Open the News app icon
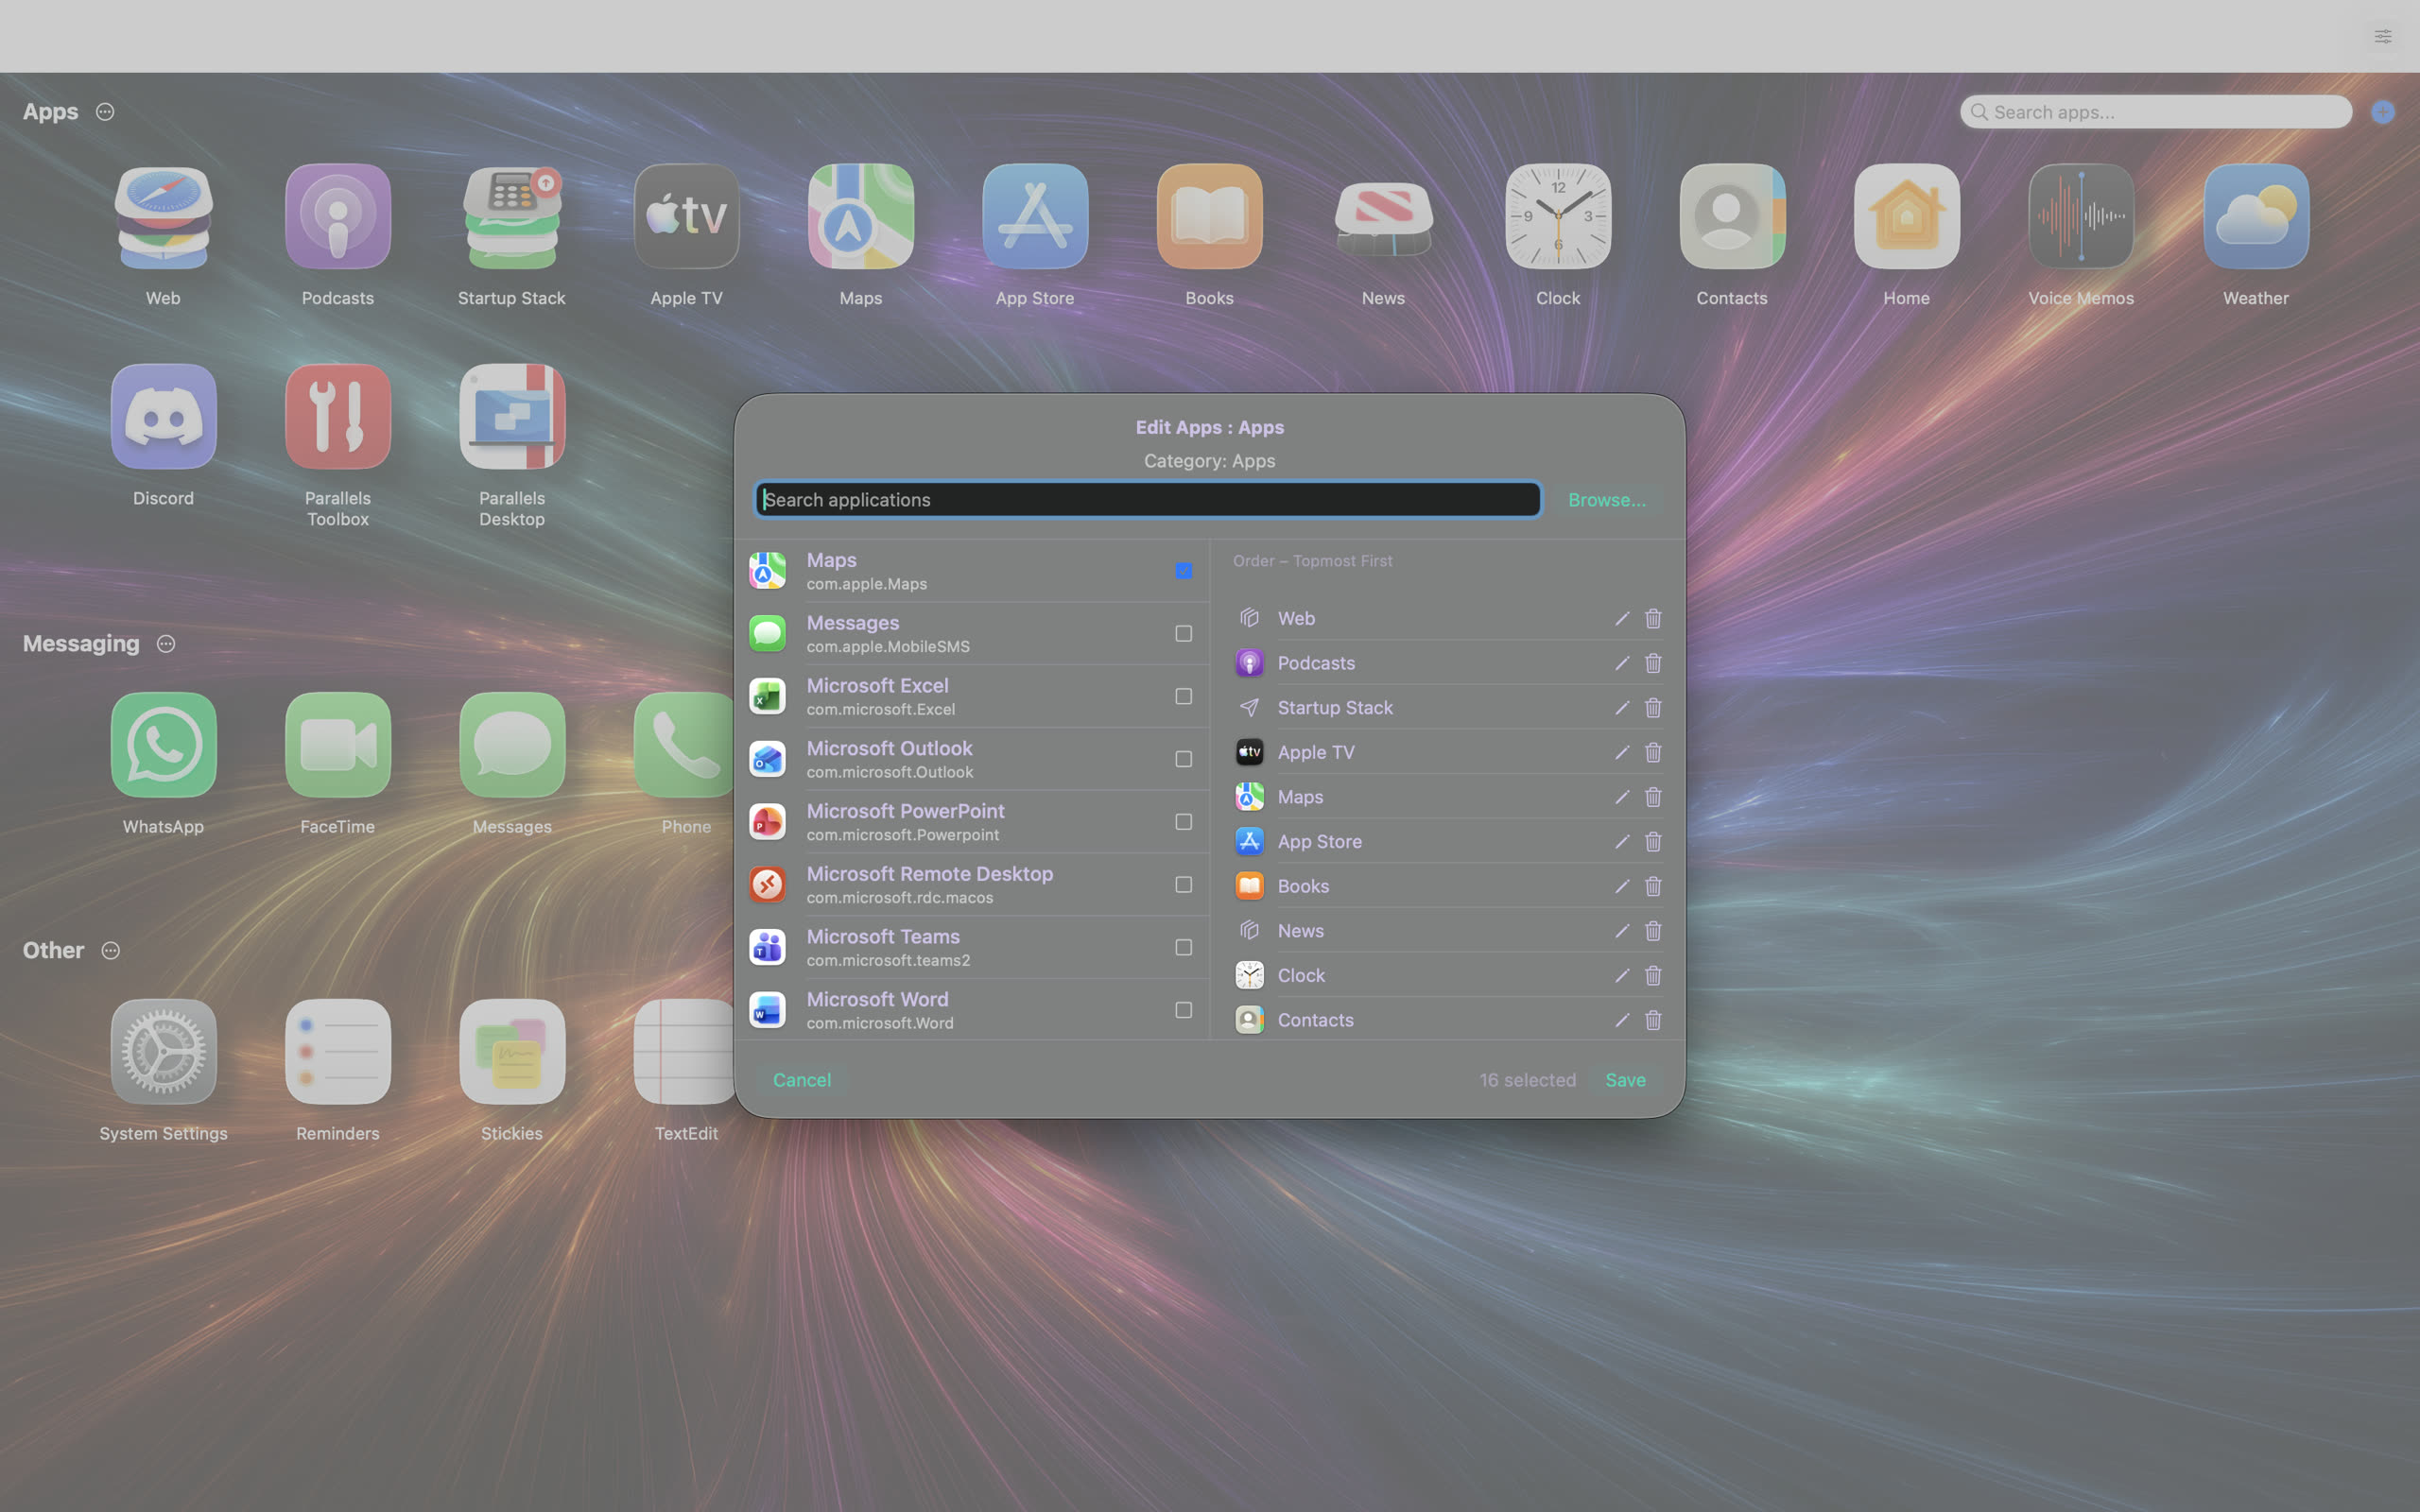Viewport: 2420px width, 1512px height. click(1384, 217)
